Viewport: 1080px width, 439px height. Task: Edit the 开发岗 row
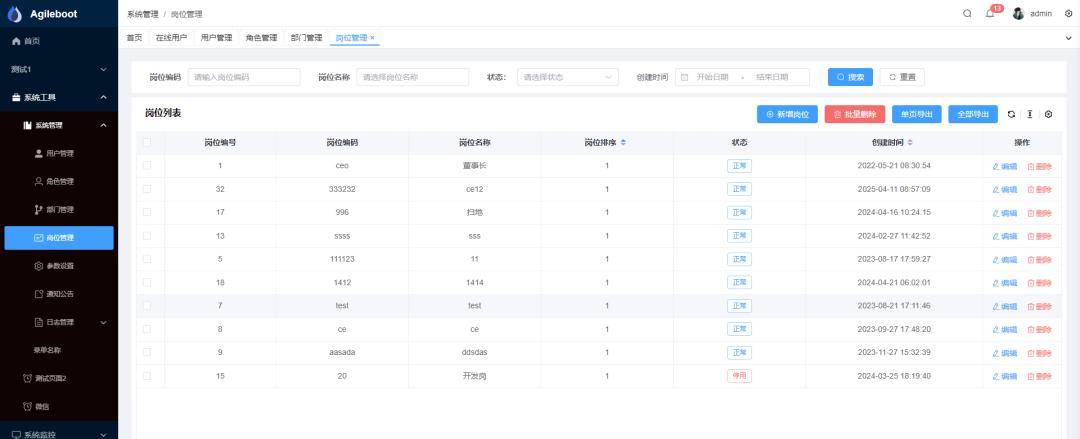coord(1004,376)
